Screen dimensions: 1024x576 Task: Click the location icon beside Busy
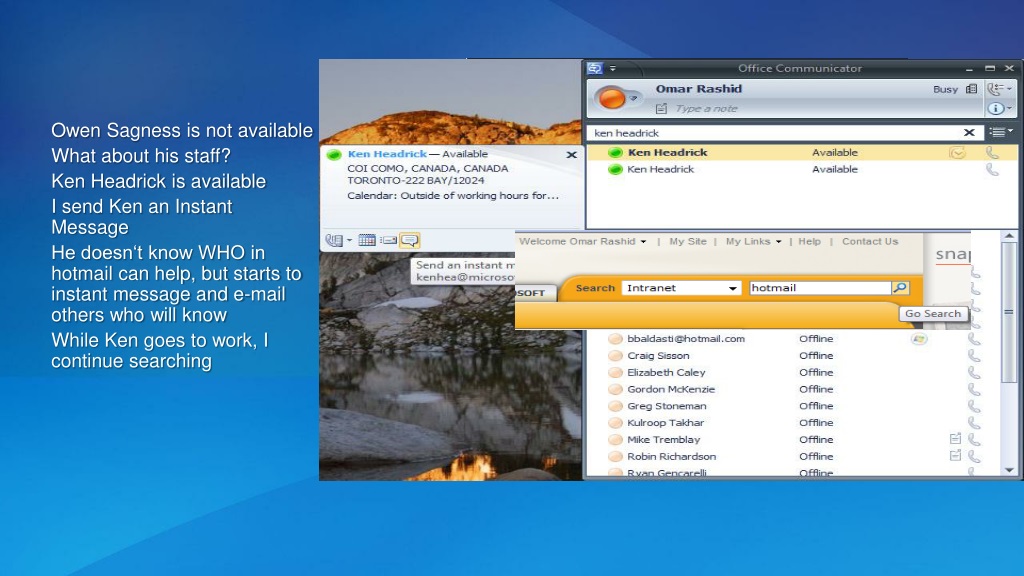pyautogui.click(x=972, y=89)
